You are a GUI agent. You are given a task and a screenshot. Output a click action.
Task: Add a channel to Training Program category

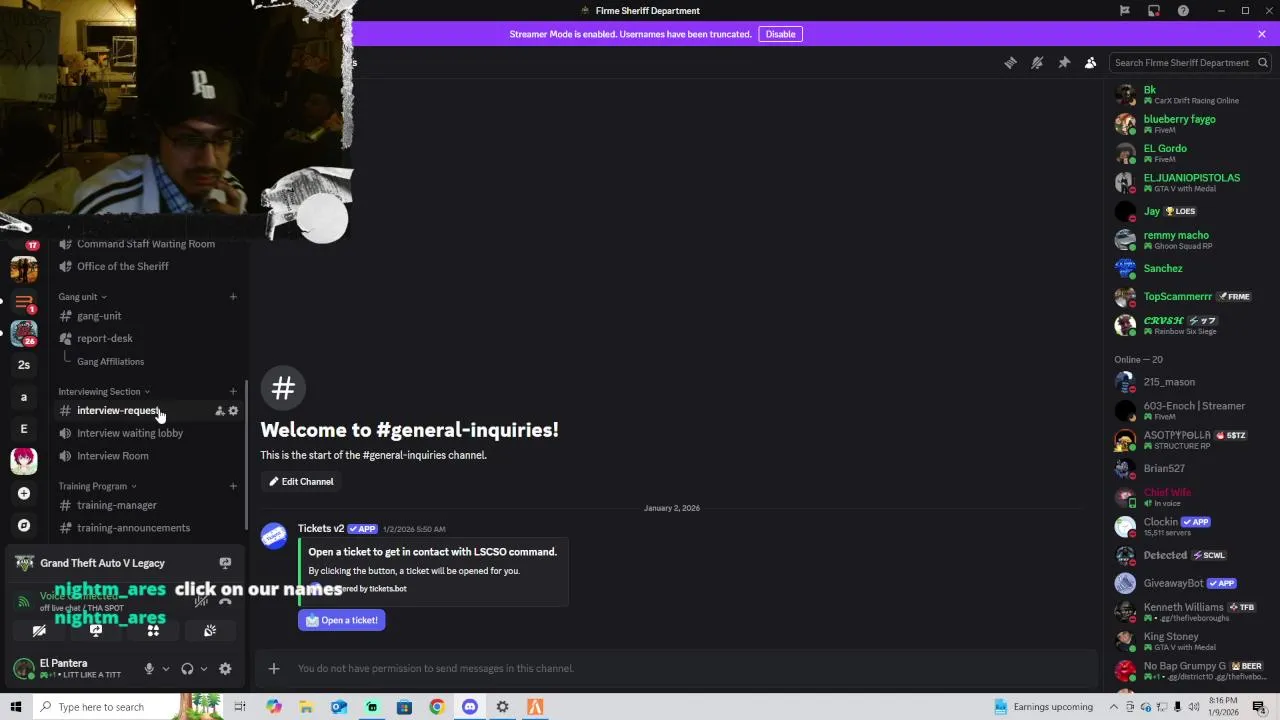233,486
